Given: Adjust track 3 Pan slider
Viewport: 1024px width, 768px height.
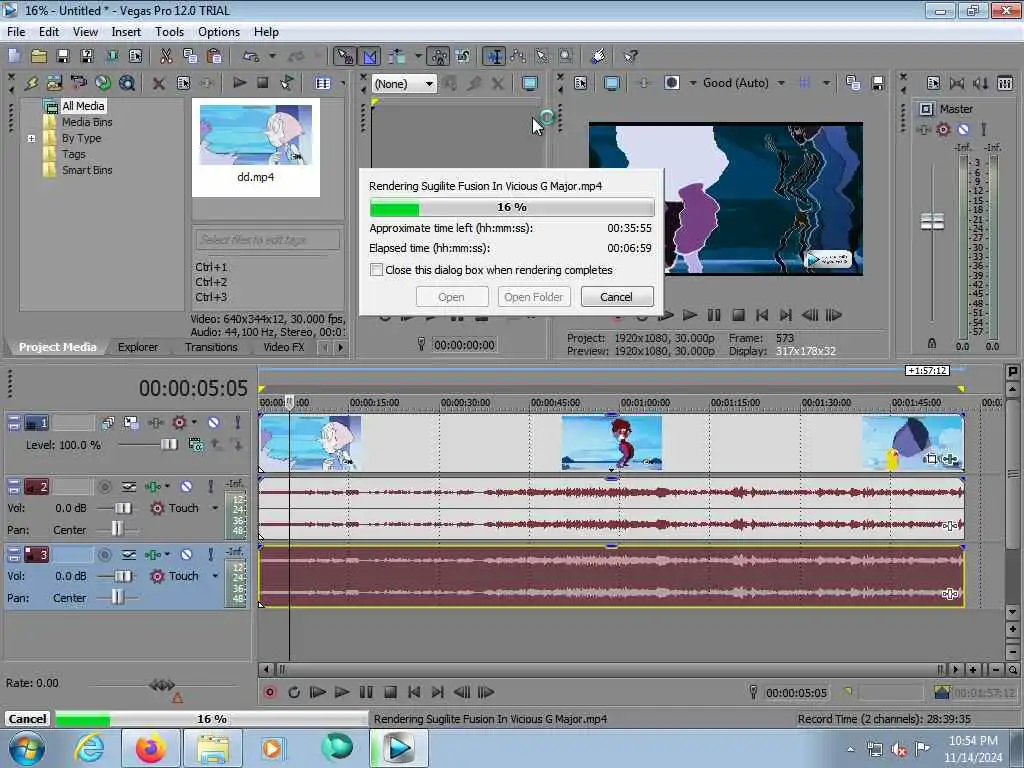Looking at the screenshot, I should 118,598.
